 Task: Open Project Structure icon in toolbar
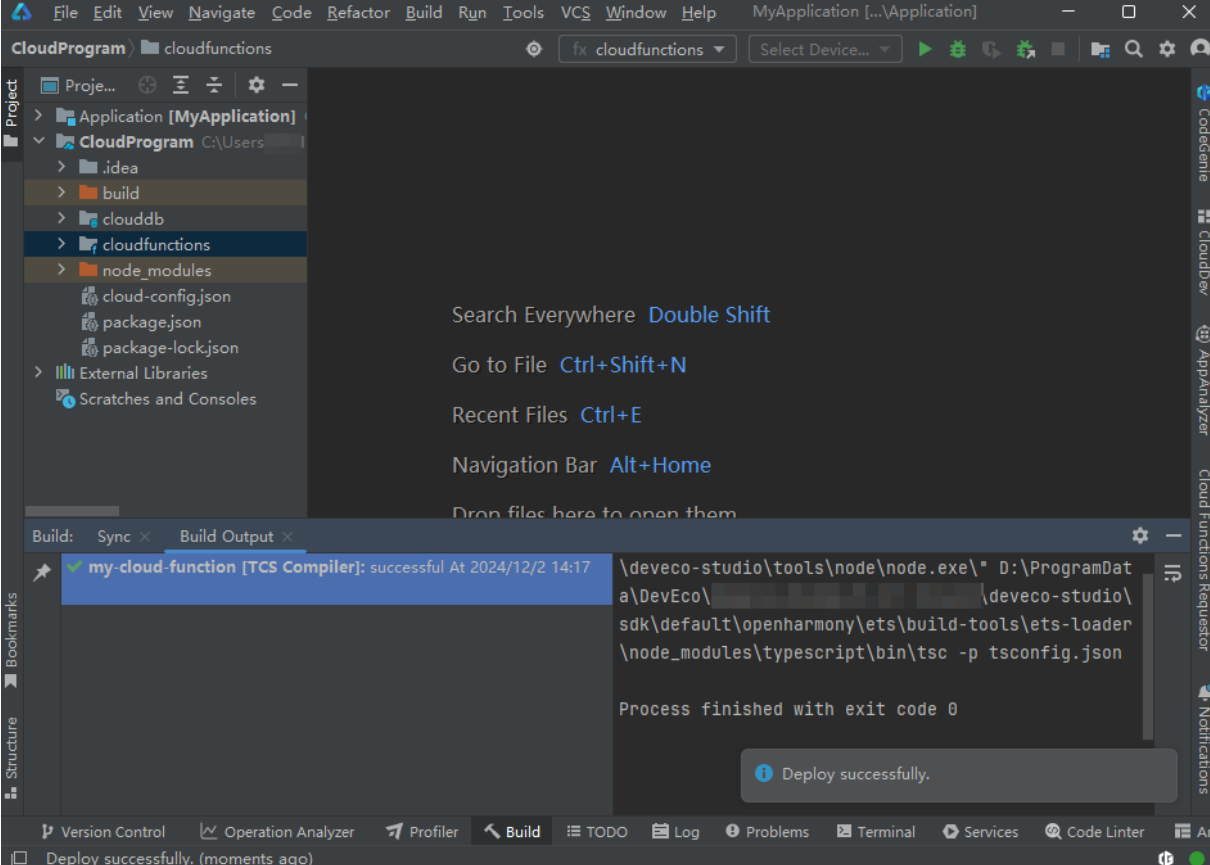1100,49
